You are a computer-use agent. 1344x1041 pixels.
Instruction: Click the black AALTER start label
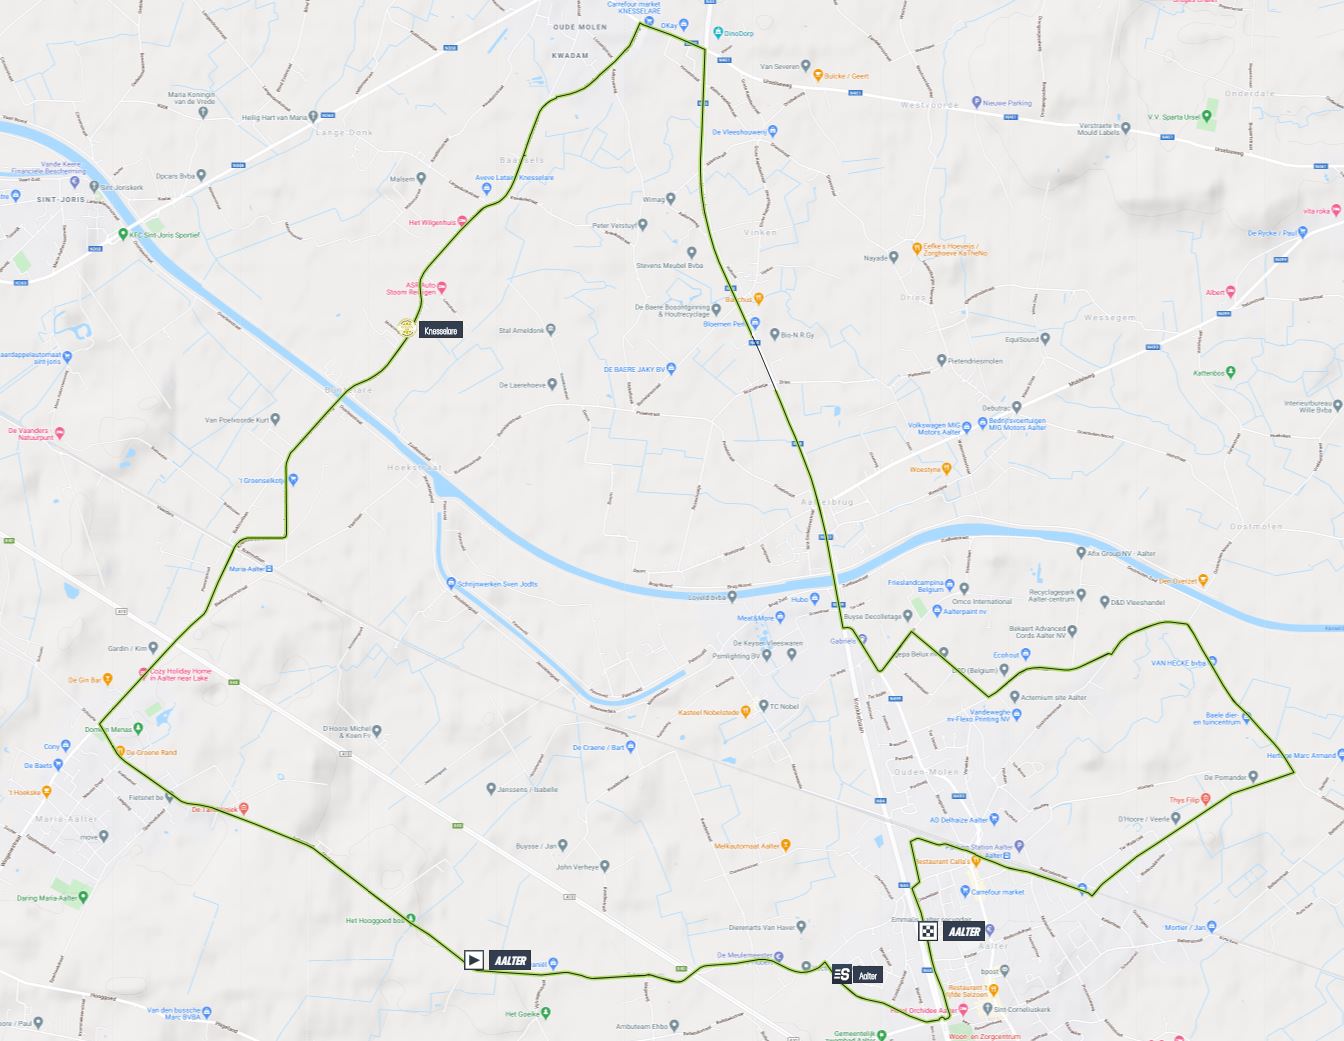(510, 960)
